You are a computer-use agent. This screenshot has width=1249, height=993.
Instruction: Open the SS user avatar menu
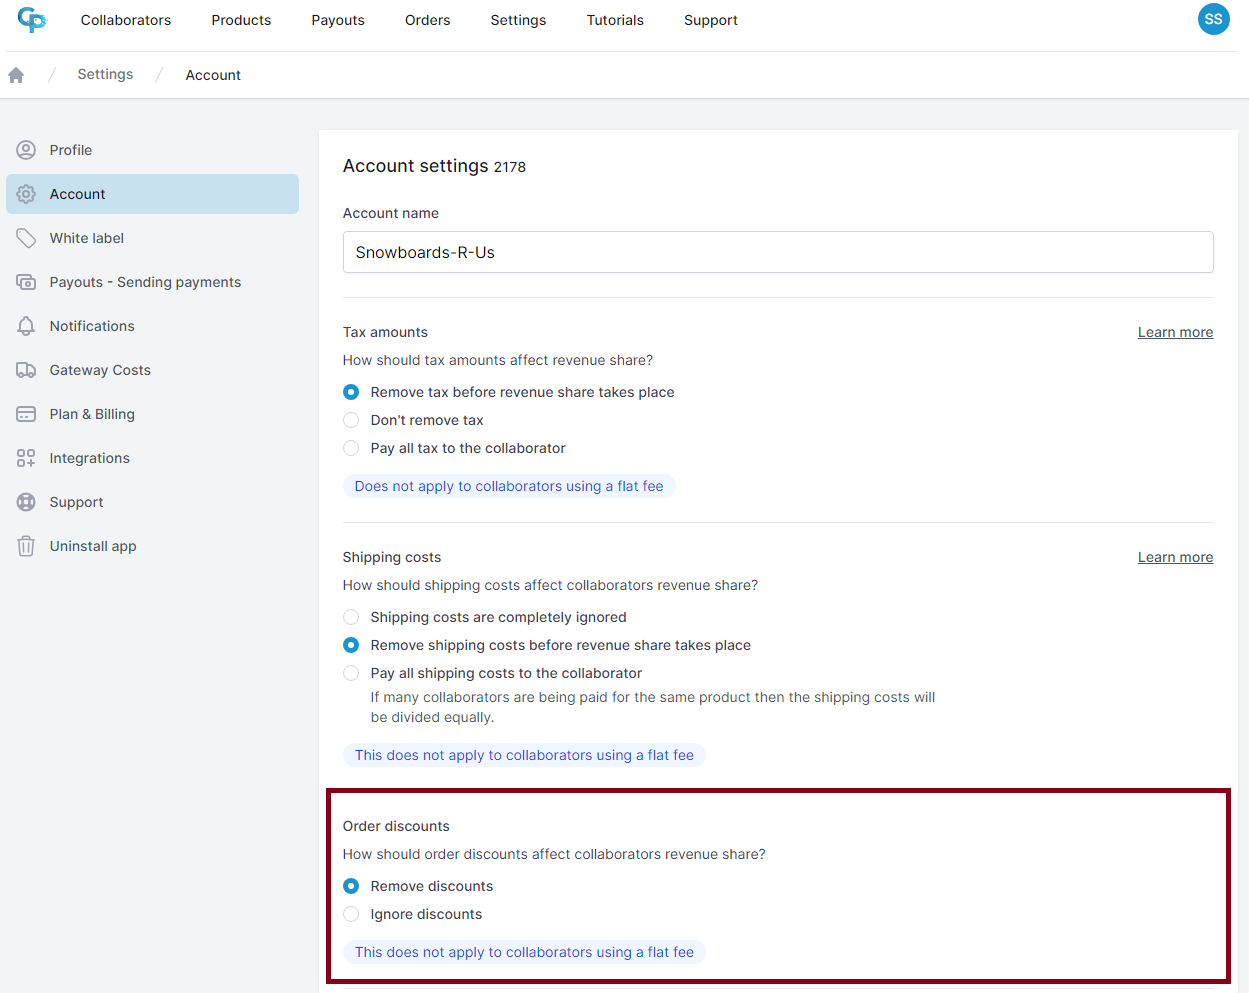coord(1213,19)
